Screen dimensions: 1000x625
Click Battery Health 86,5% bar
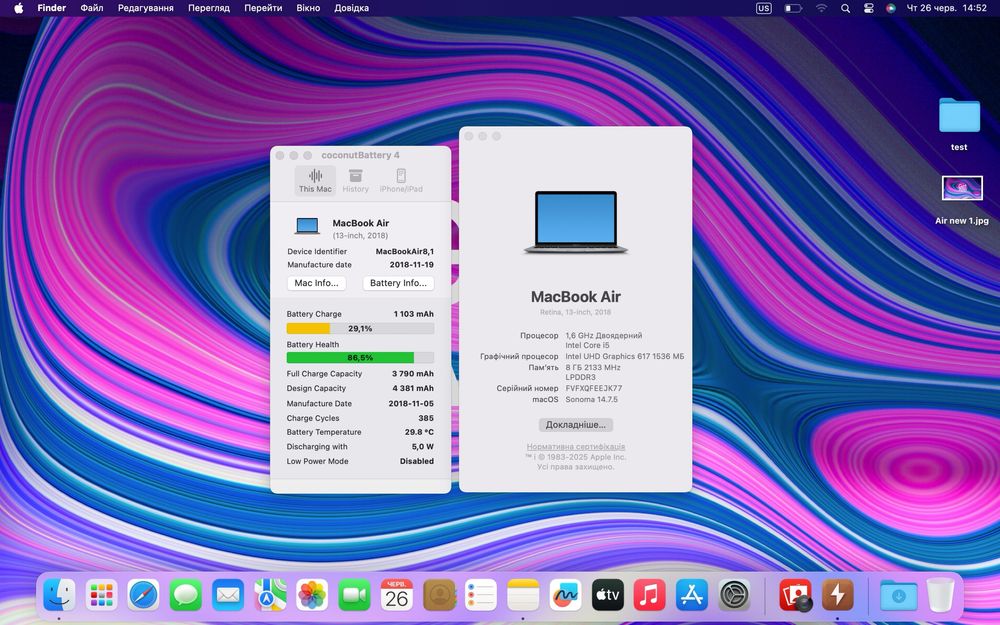(360, 358)
